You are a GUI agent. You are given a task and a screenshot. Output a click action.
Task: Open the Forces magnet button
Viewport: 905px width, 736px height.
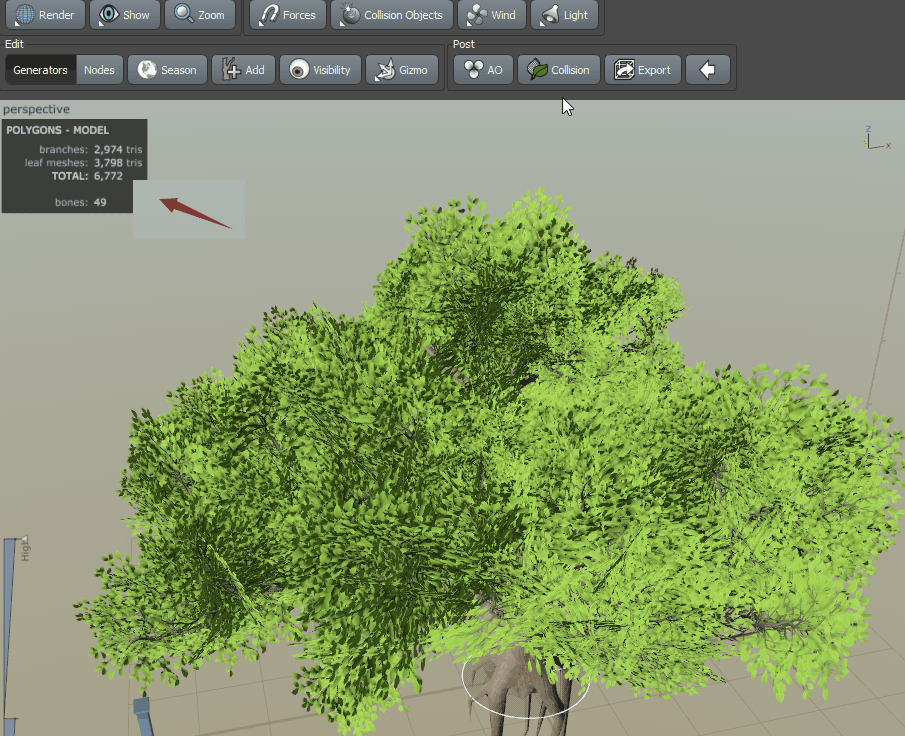(288, 14)
